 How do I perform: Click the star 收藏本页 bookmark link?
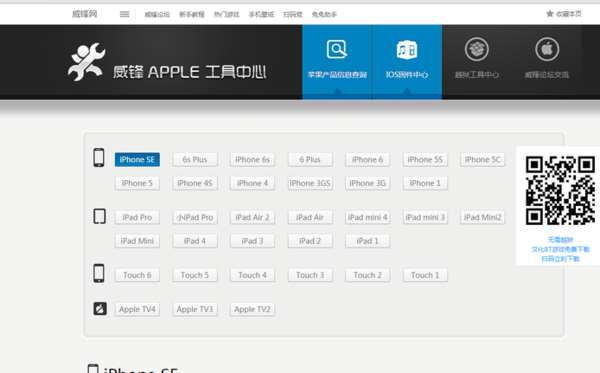tap(564, 14)
